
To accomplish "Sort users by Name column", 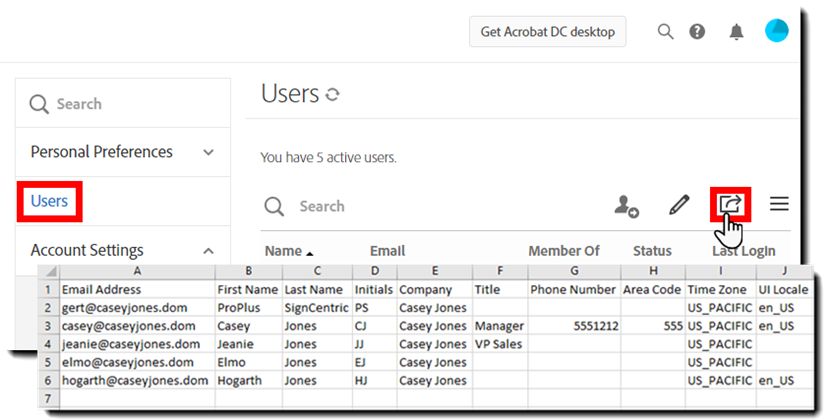I will click(288, 251).
